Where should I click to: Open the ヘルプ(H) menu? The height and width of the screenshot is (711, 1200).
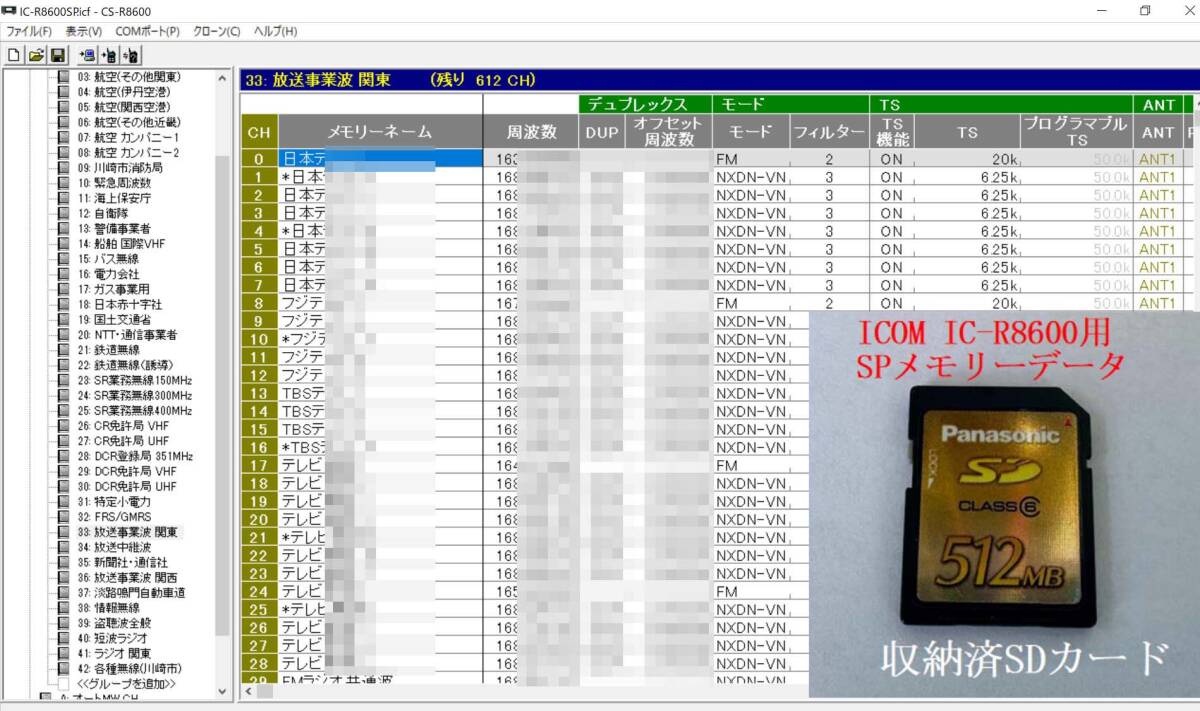click(275, 31)
